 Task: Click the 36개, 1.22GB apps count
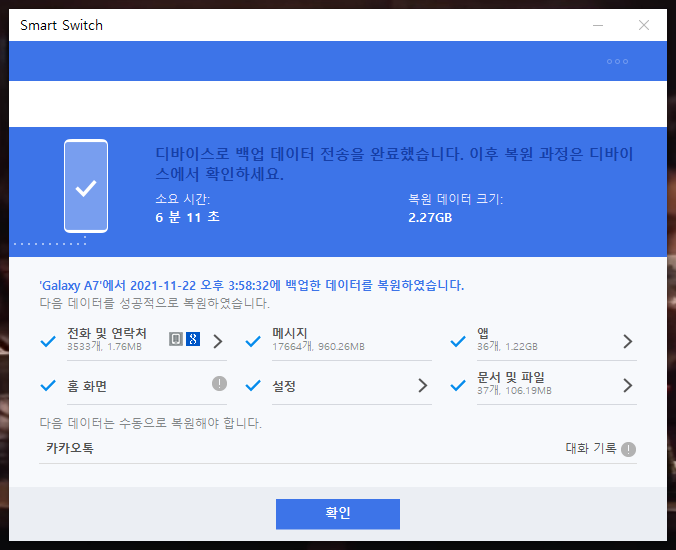coord(507,347)
